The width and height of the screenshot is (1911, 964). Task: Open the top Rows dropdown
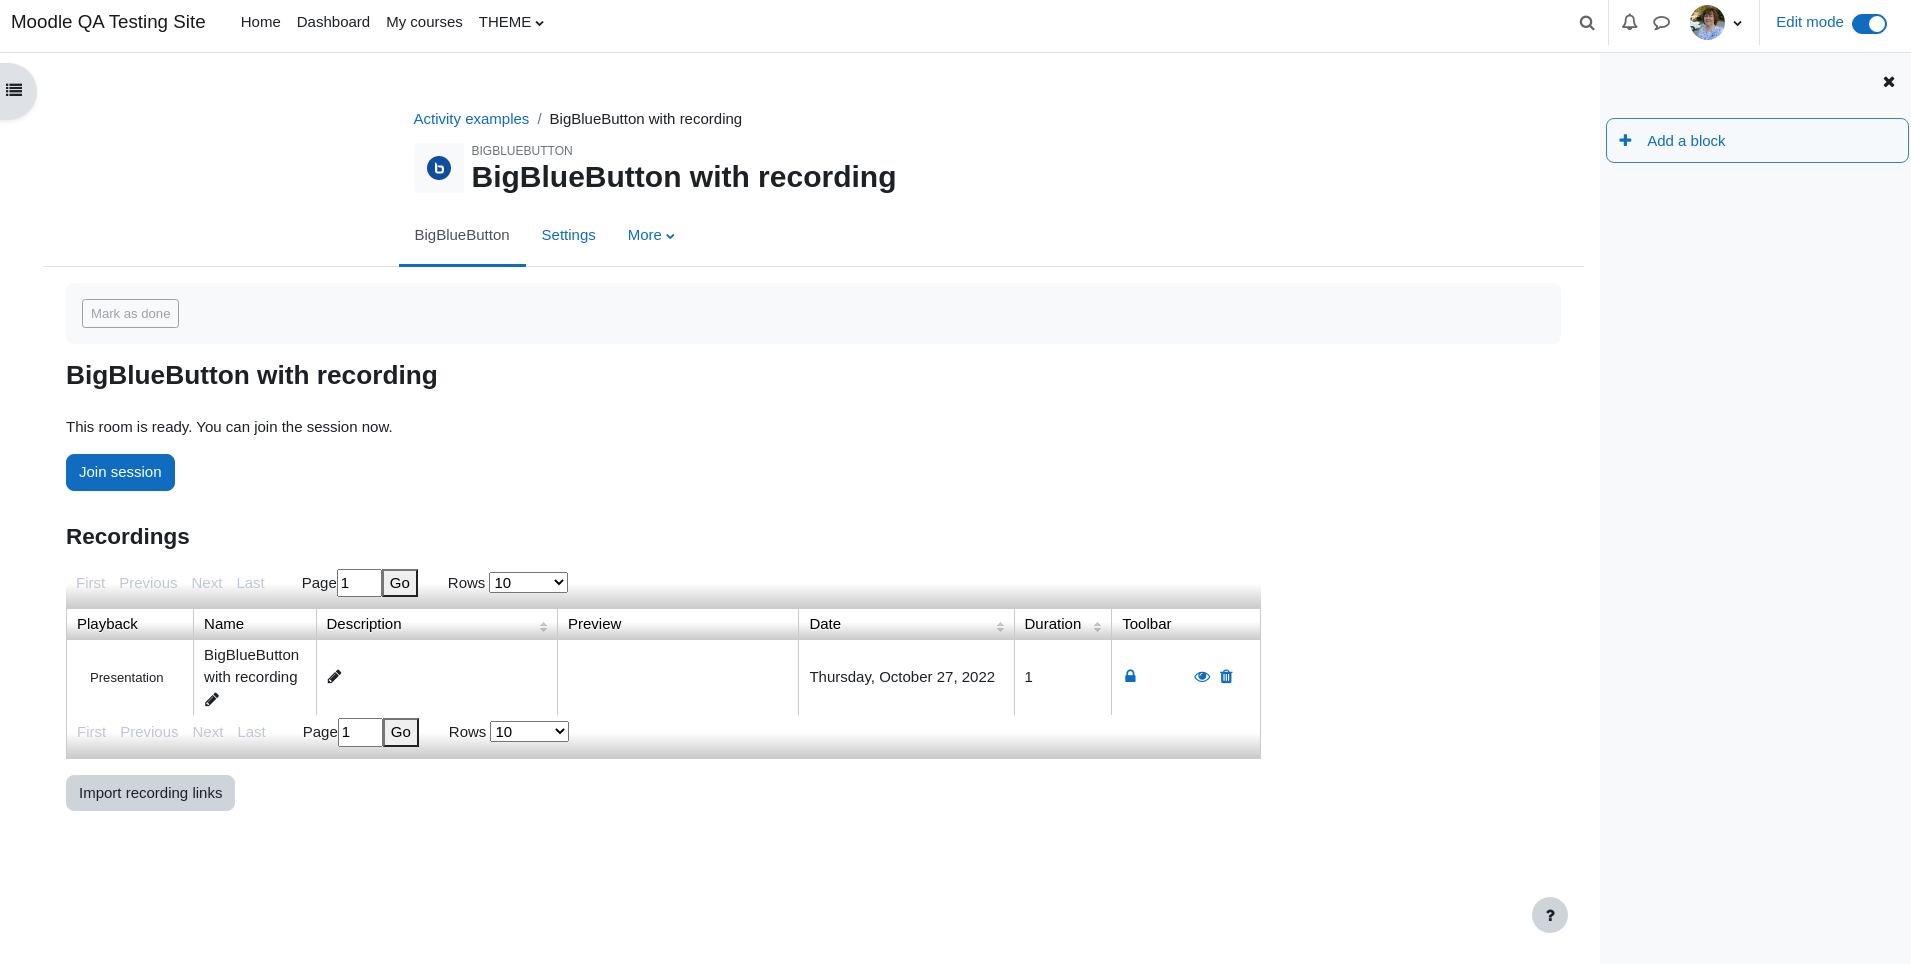528,583
